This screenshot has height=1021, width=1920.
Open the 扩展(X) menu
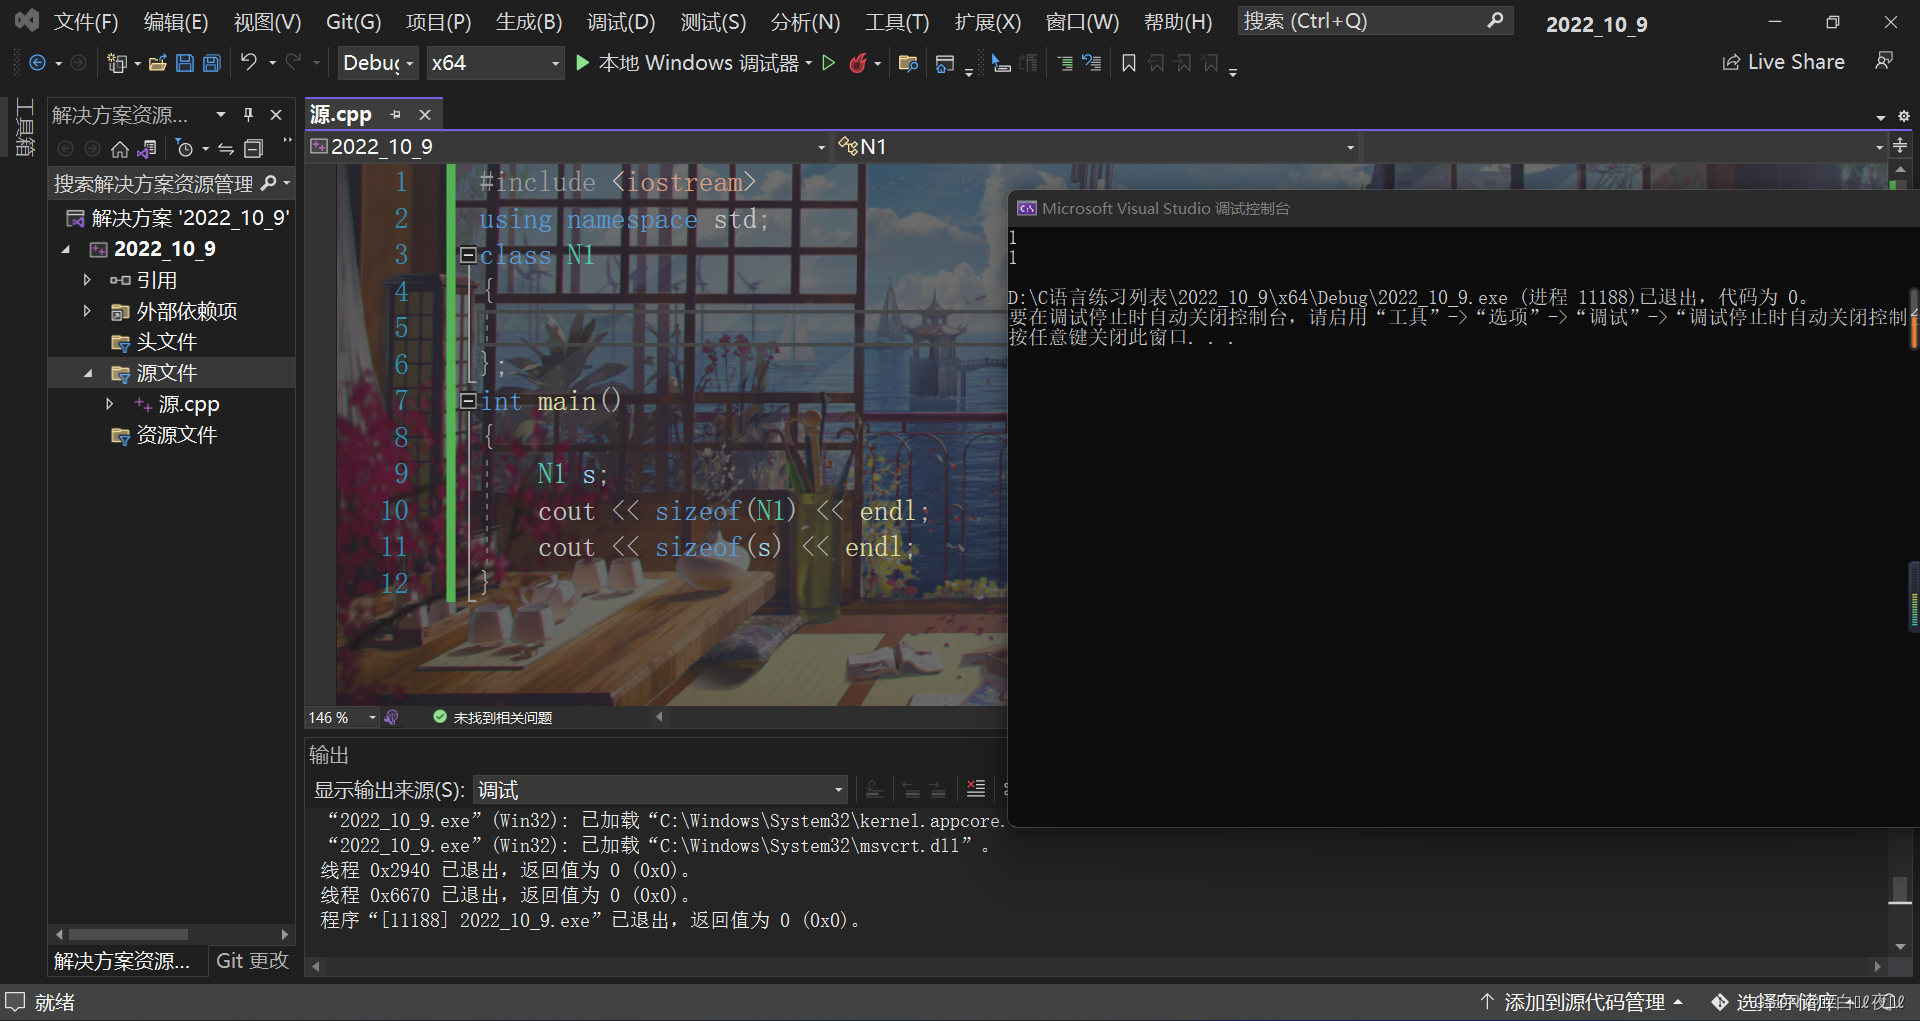click(987, 22)
